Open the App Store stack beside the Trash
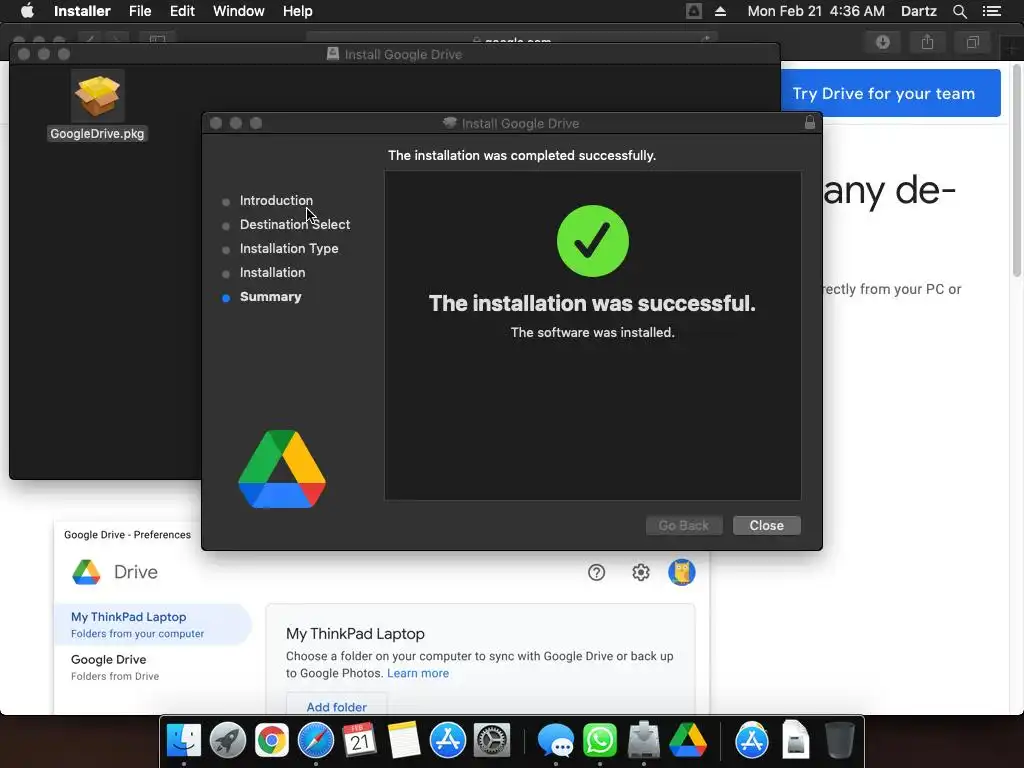 tap(752, 740)
